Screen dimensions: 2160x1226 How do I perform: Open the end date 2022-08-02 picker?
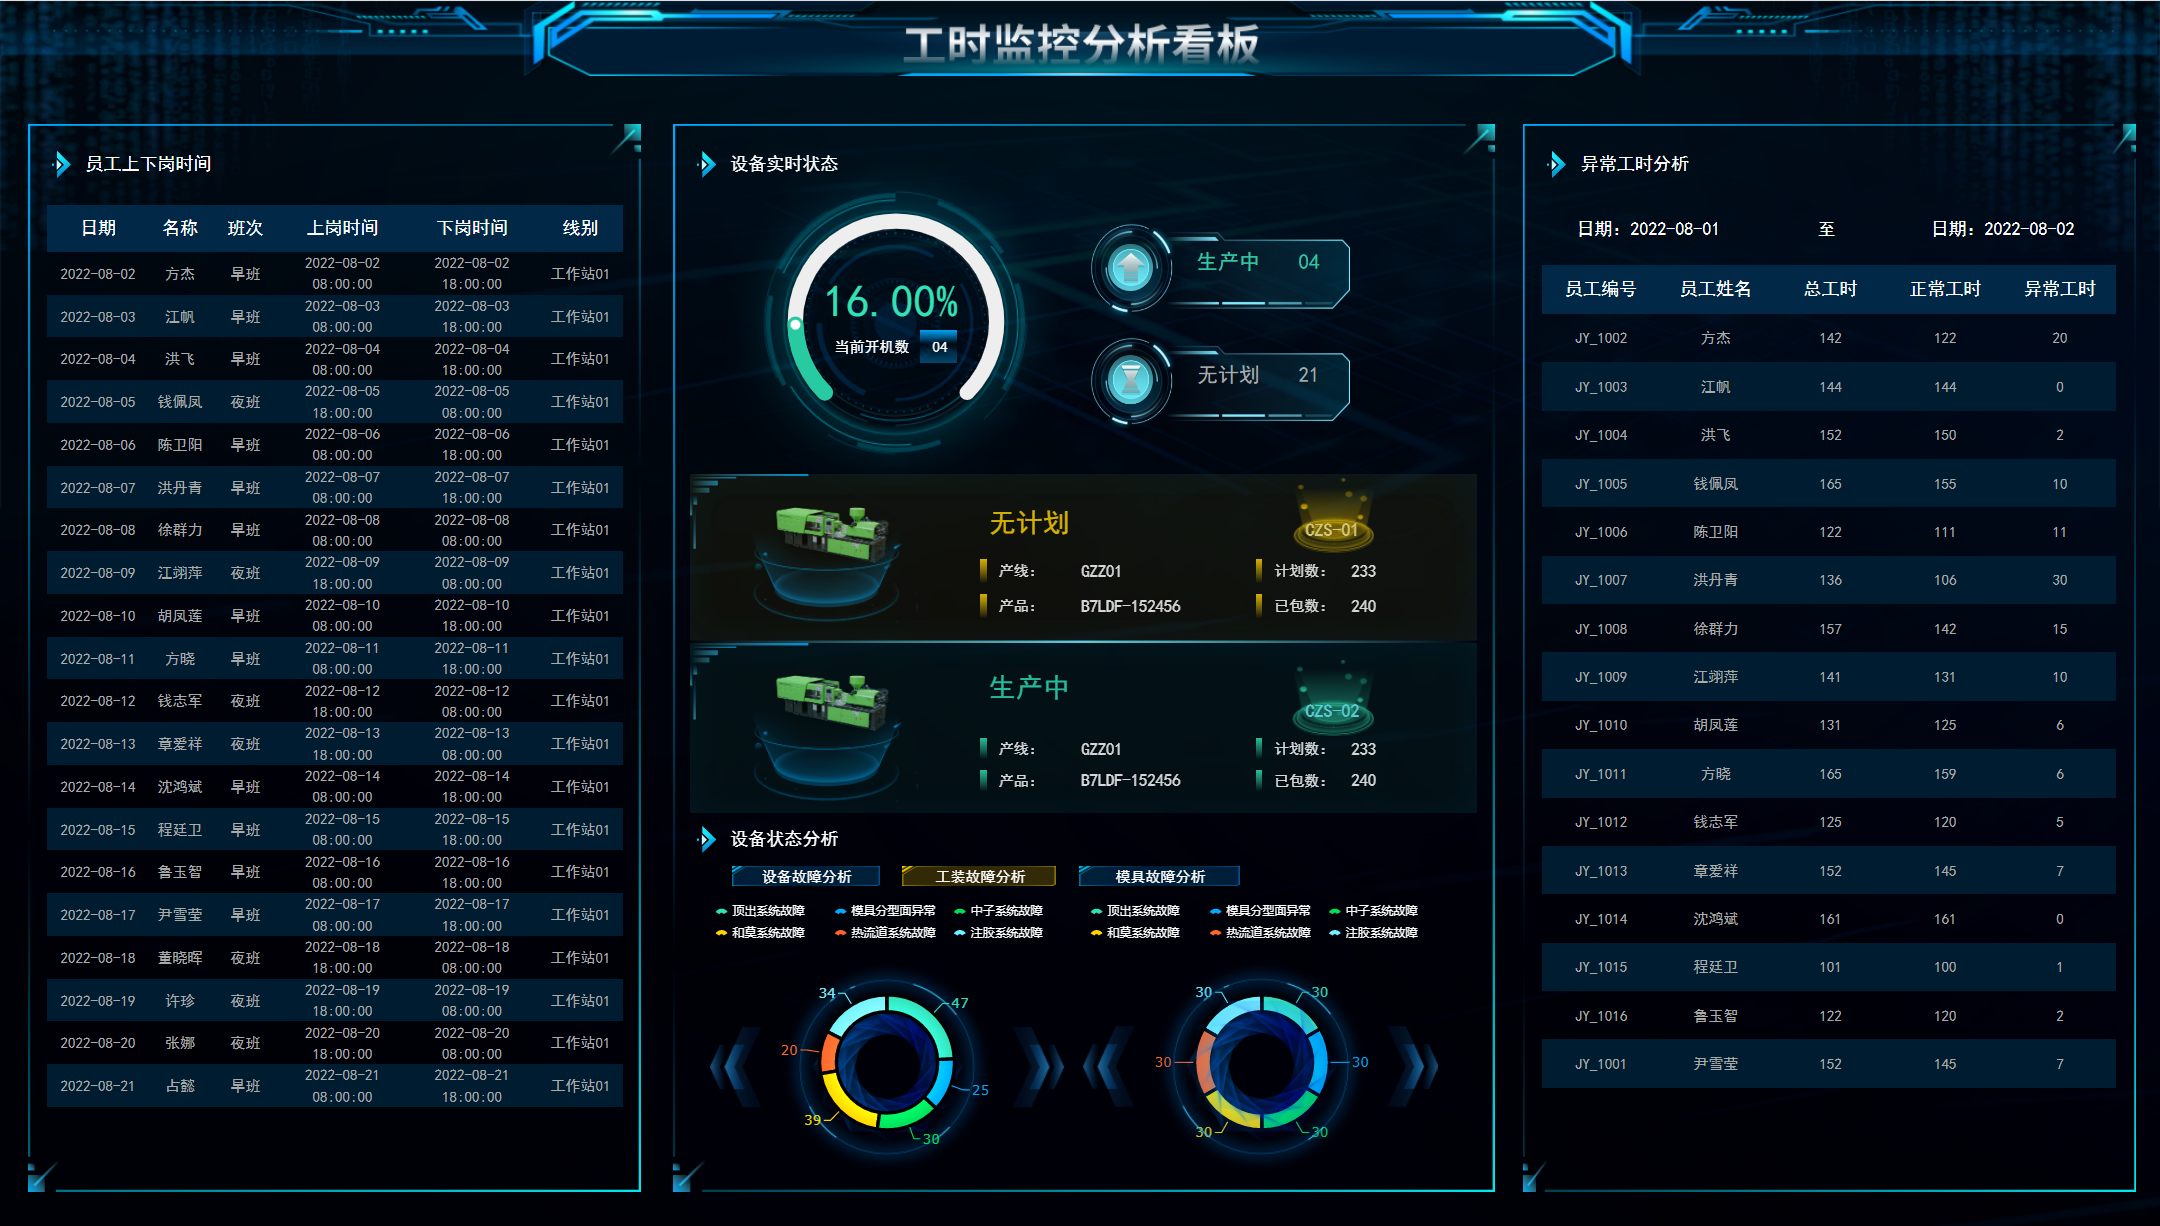[x=2028, y=229]
